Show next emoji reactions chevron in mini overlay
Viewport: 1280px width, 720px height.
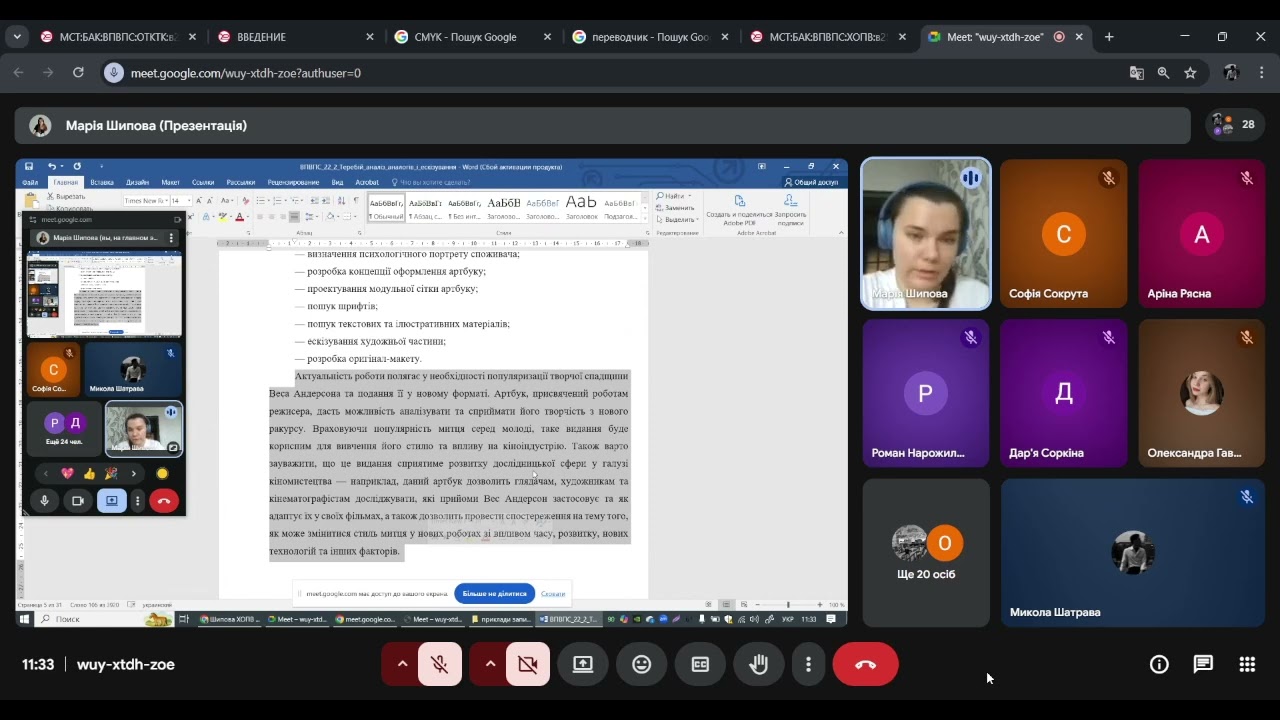coord(133,473)
